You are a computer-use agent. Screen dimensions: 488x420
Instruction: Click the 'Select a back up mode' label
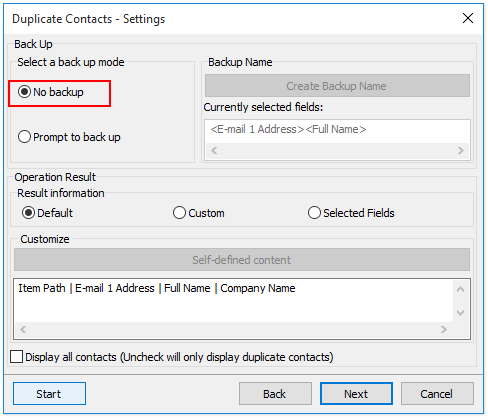pos(71,62)
